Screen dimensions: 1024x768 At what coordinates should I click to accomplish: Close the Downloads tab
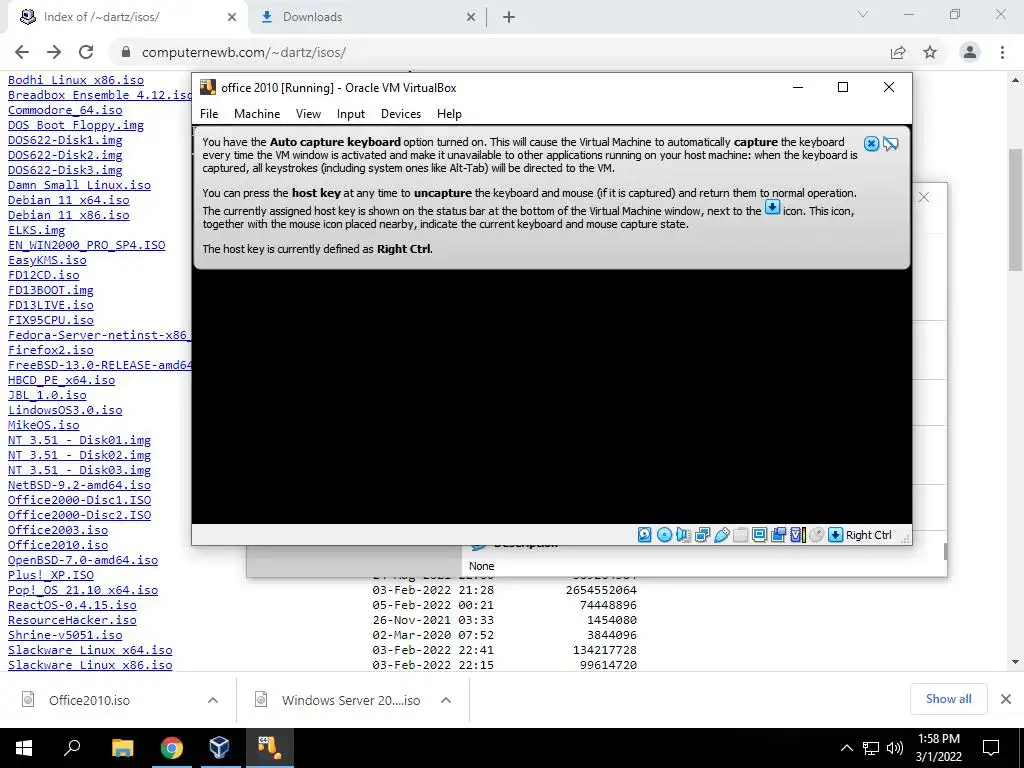(471, 18)
